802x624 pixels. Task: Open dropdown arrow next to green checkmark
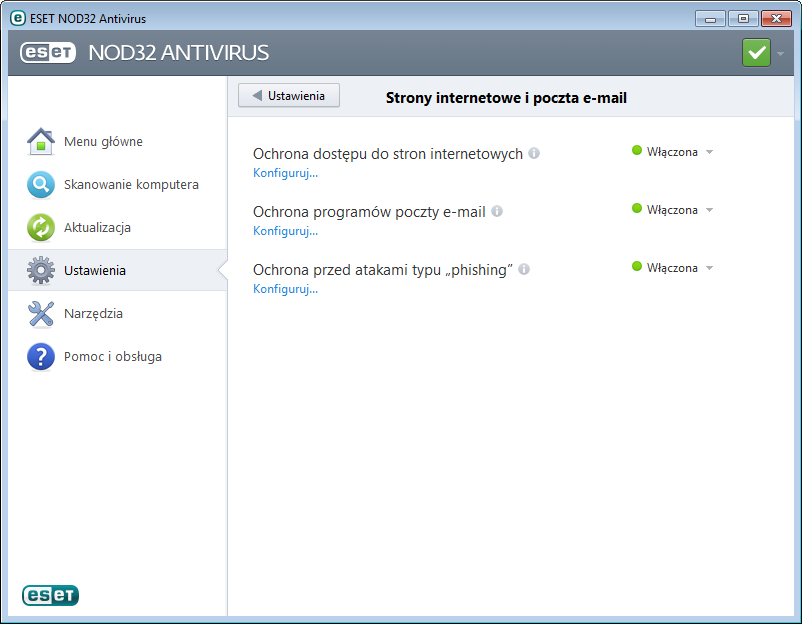781,54
